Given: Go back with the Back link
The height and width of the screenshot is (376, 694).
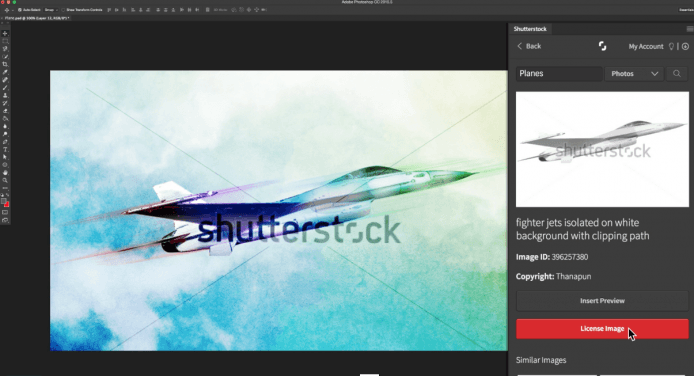Looking at the screenshot, I should [529, 46].
